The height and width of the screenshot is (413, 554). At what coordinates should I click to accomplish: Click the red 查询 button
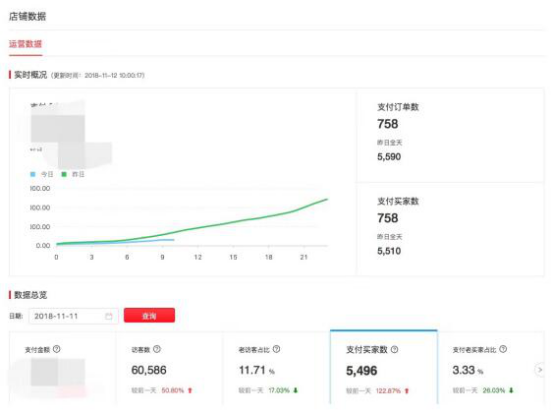149,315
